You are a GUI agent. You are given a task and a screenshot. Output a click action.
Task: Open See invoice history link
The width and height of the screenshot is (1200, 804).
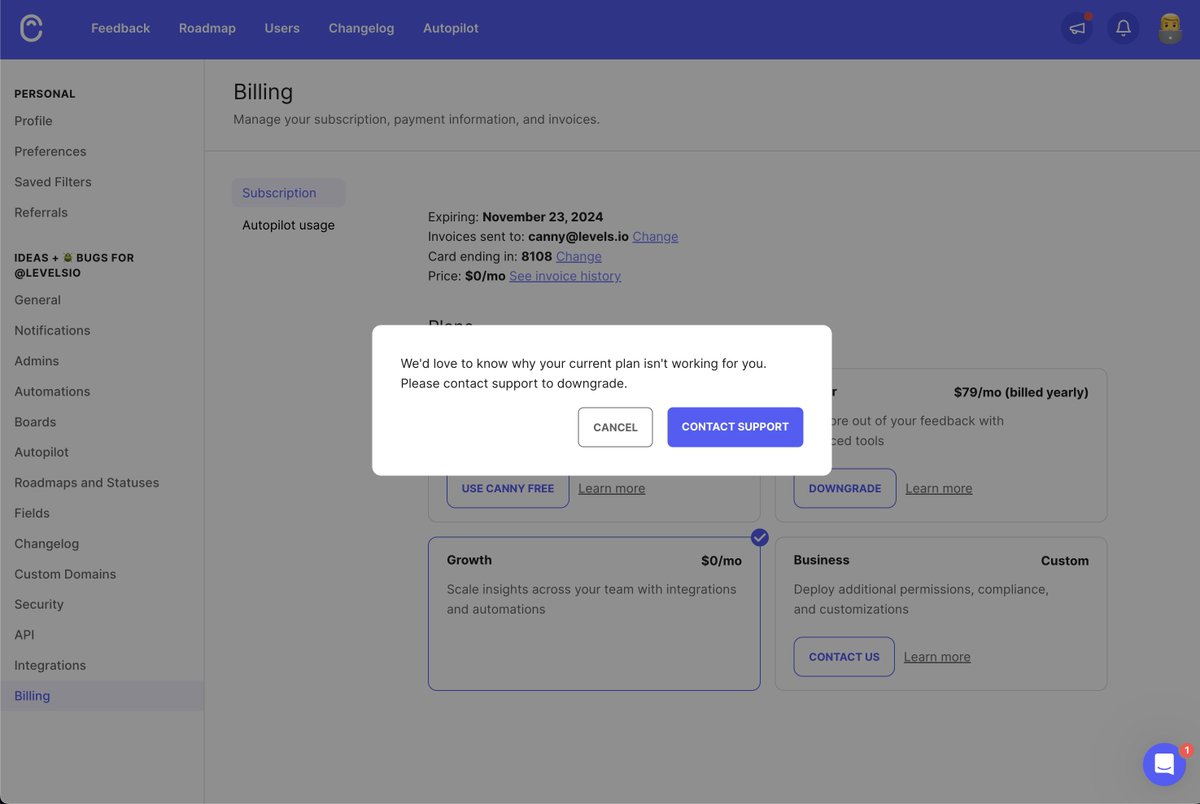(565, 276)
